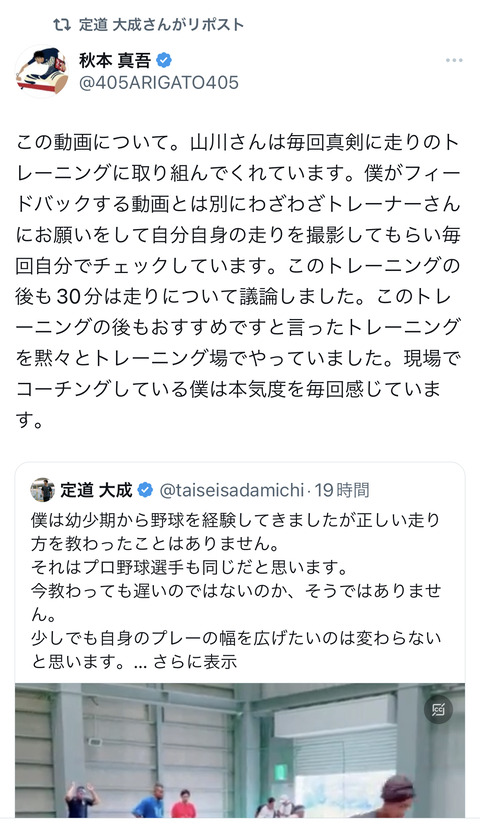Tap the 19時間 timestamp

(x=342, y=490)
